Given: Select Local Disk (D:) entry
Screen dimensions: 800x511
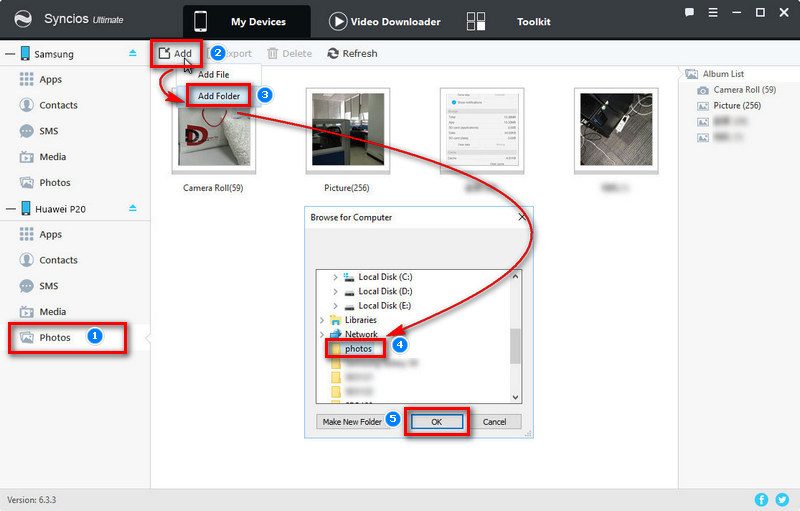Looking at the screenshot, I should coord(385,291).
